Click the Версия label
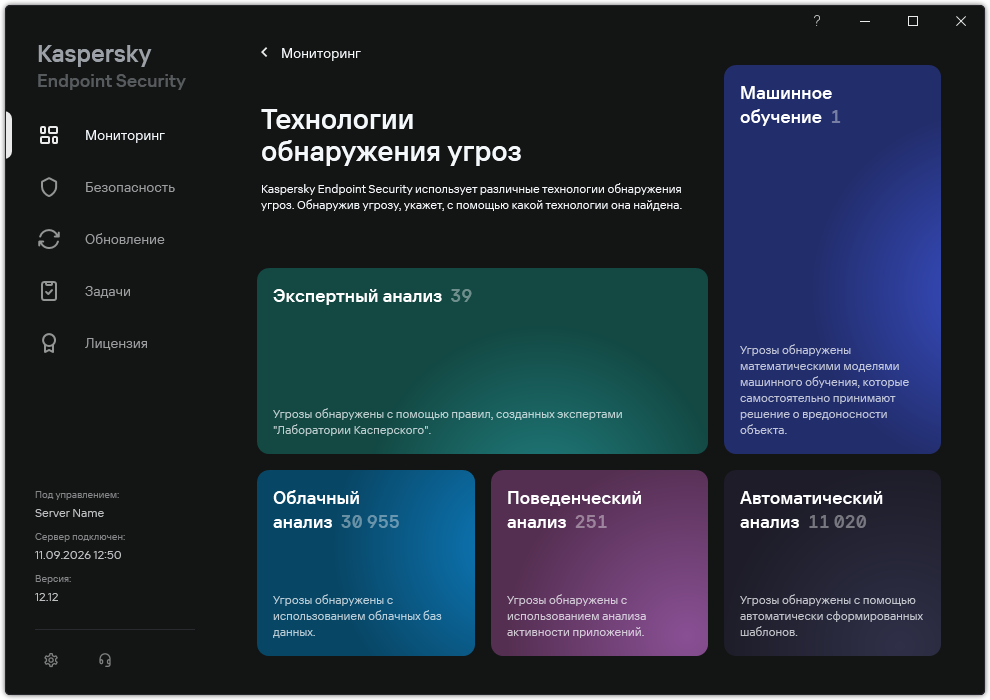This screenshot has height=700, width=990. [x=53, y=578]
